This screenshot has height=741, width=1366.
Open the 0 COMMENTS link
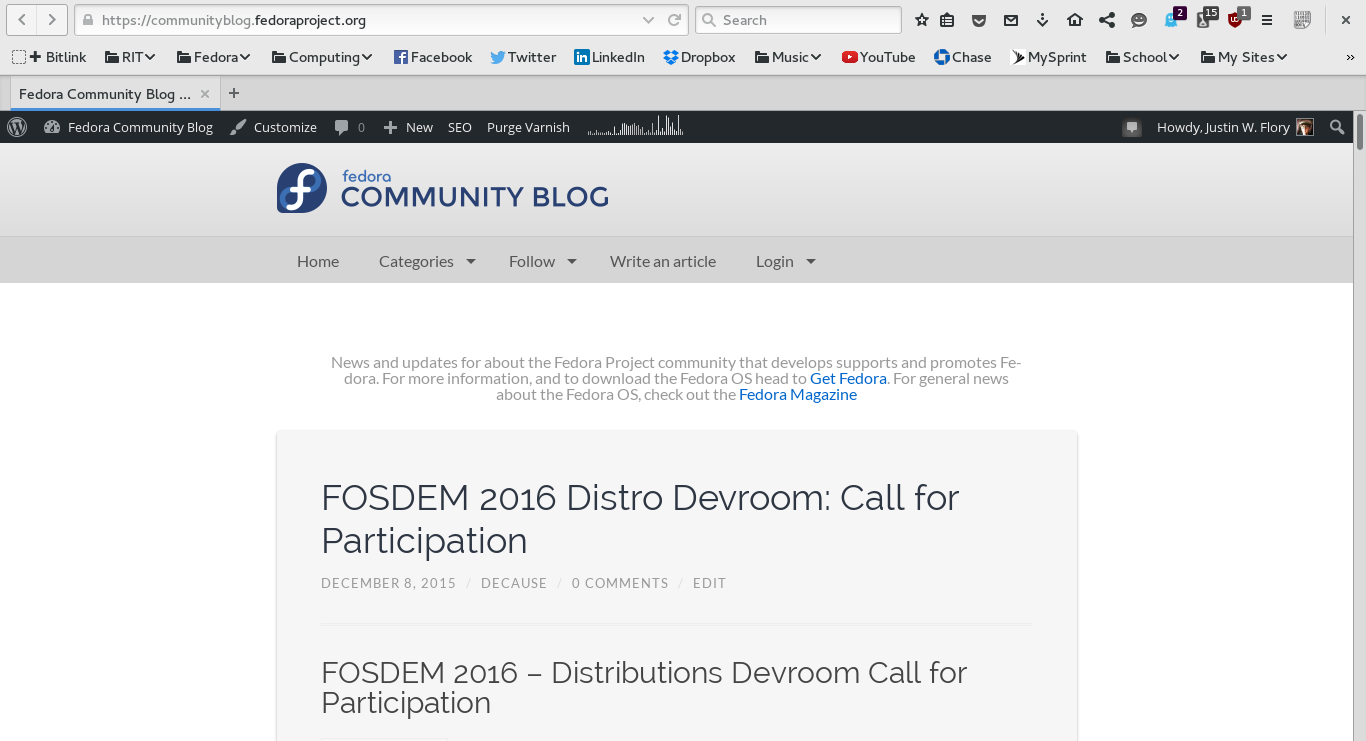coord(620,583)
